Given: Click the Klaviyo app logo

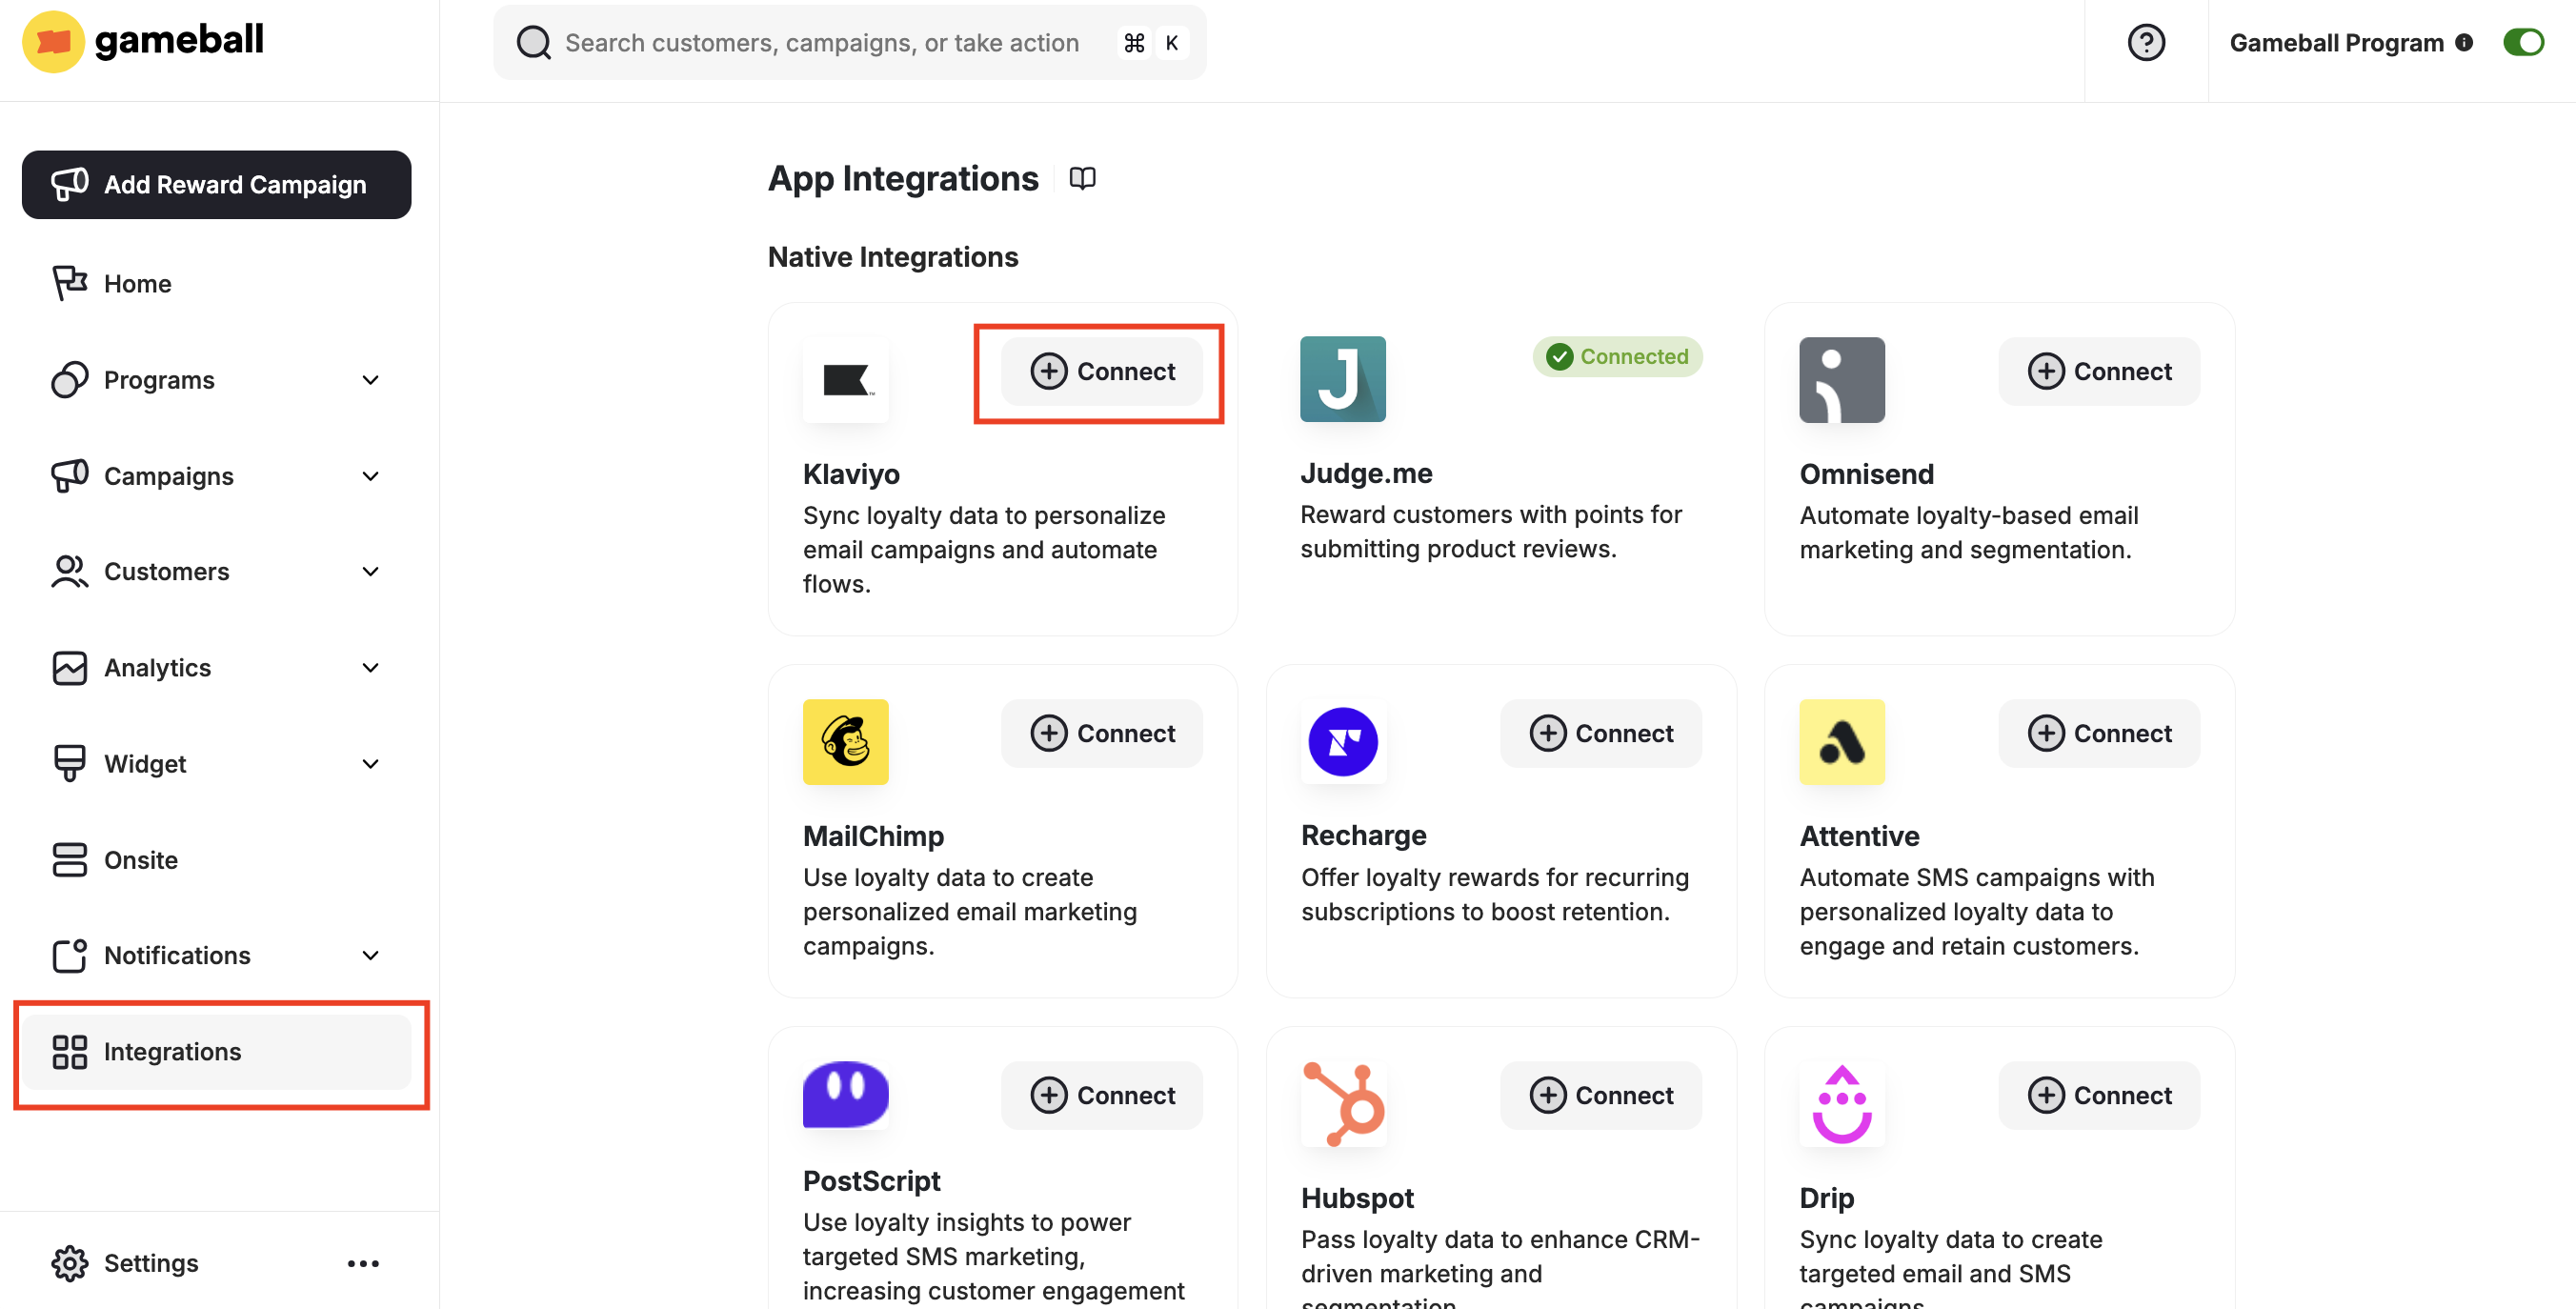Looking at the screenshot, I should coord(845,380).
